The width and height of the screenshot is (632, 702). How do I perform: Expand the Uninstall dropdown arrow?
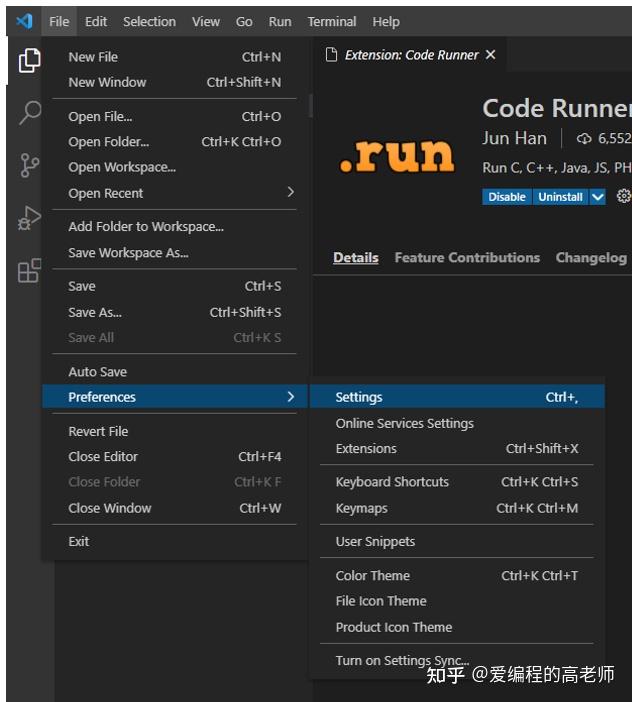598,197
